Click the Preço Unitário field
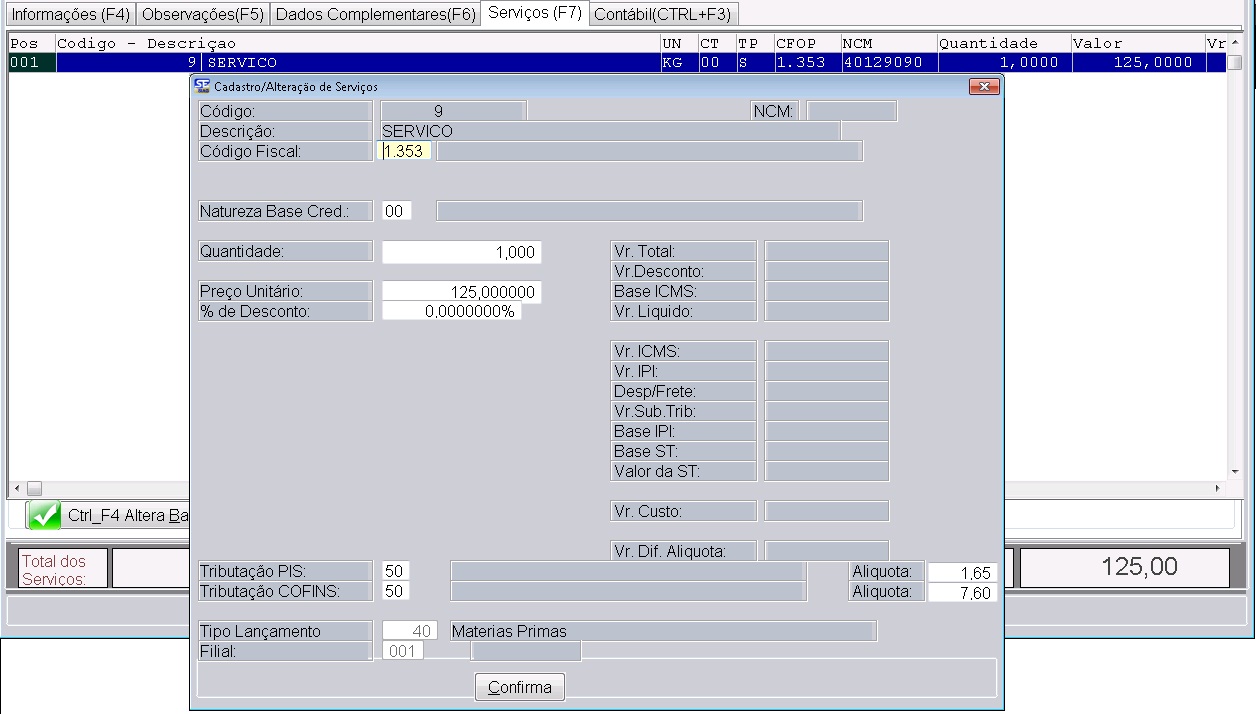The height and width of the screenshot is (714, 1256). 461,292
